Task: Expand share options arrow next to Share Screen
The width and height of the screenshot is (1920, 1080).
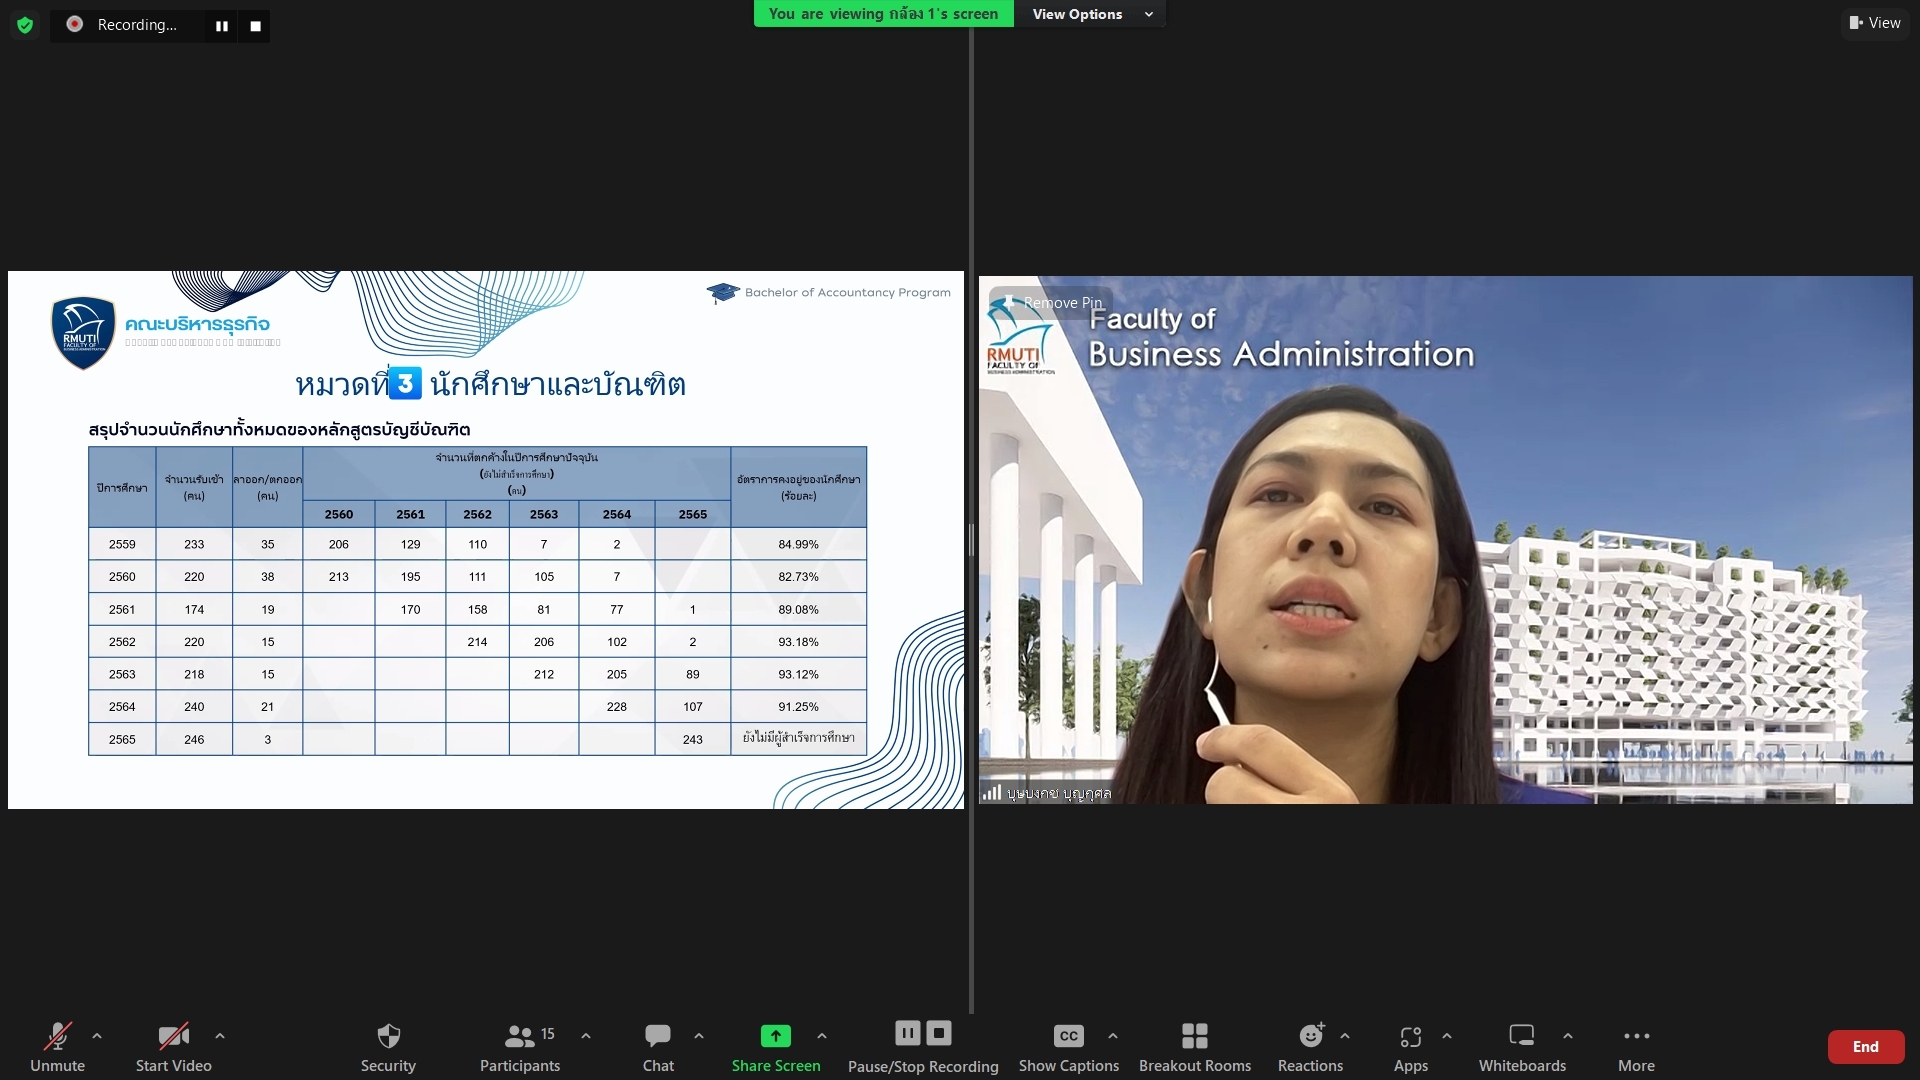Action: pyautogui.click(x=822, y=1036)
